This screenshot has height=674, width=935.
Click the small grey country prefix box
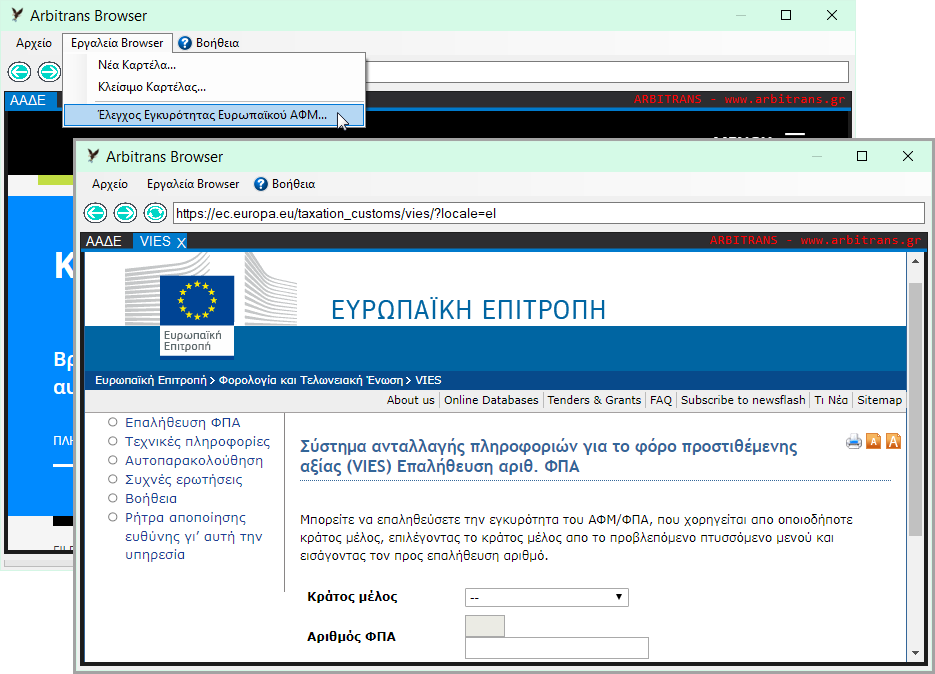tap(485, 626)
